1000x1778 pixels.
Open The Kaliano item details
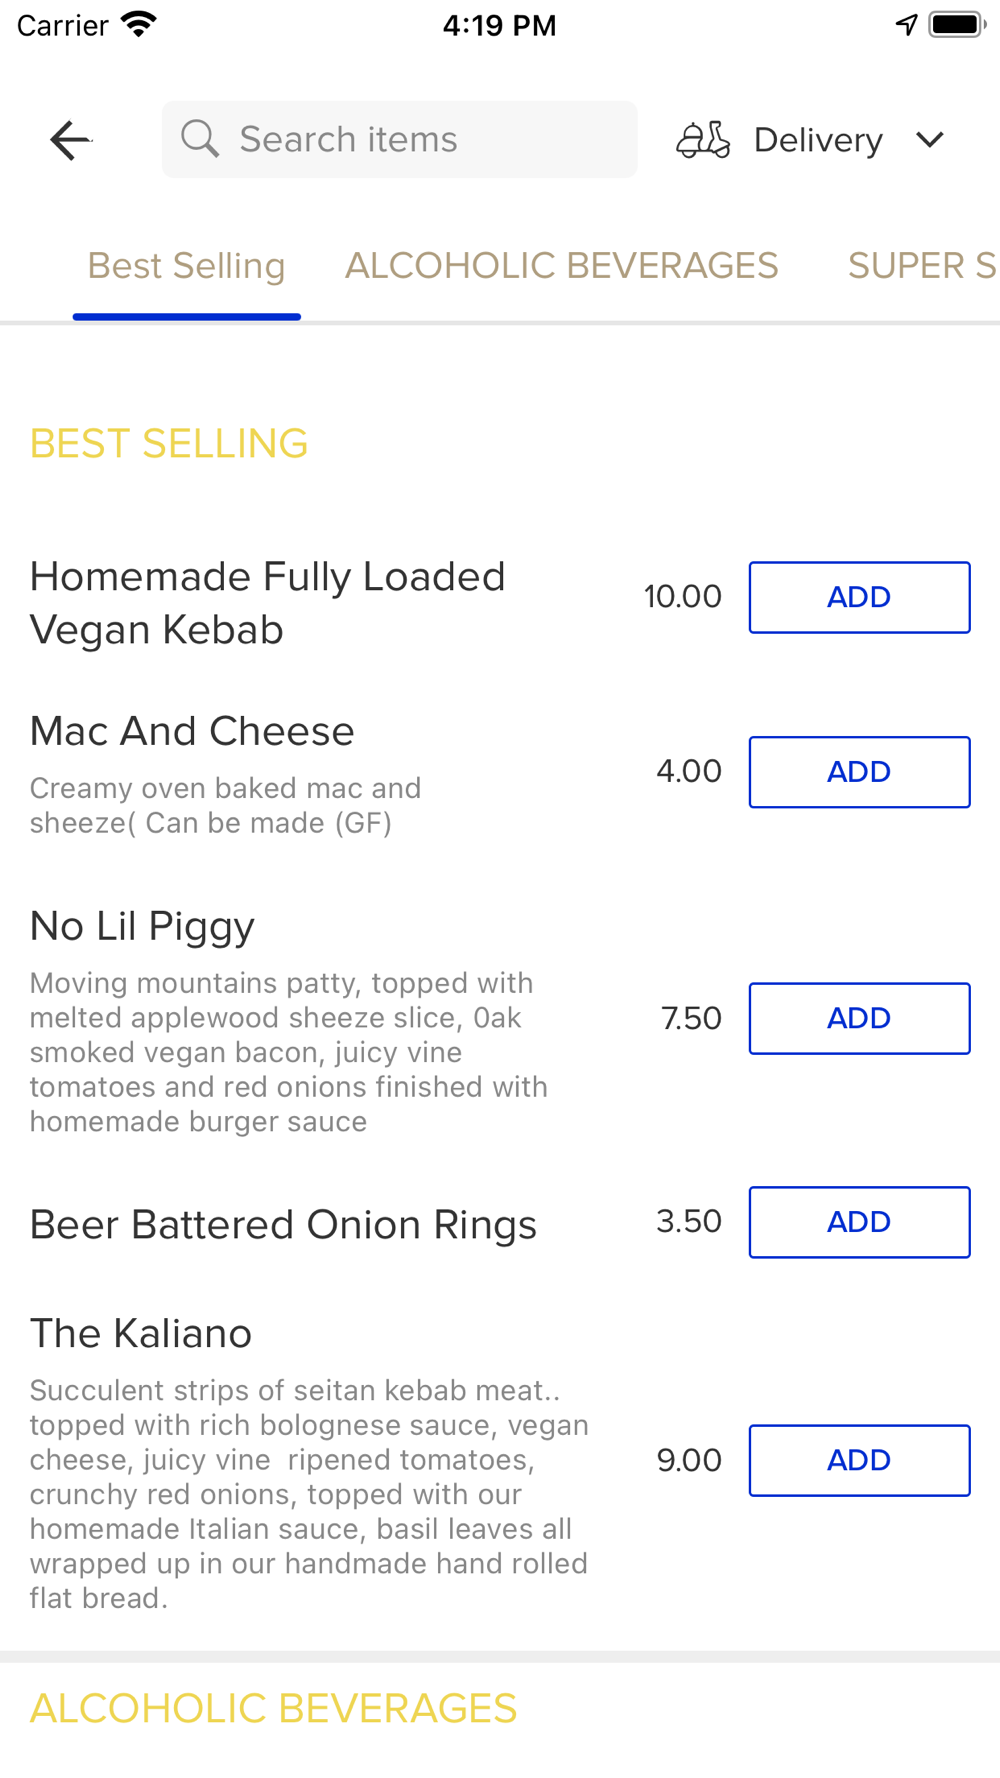[x=140, y=1333]
